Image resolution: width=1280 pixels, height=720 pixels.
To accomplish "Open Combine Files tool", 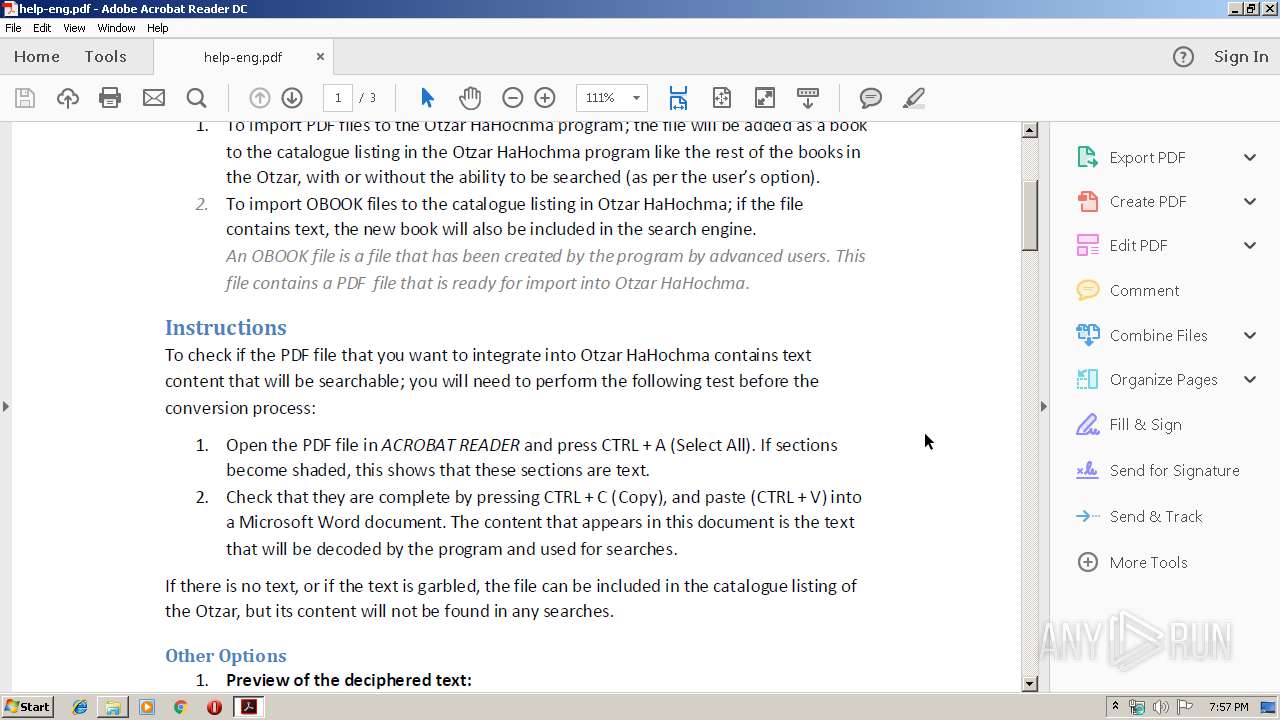I will [1158, 335].
